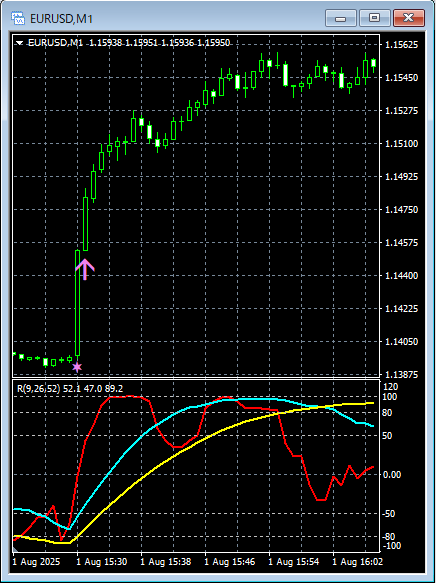Click the EURUSD,M1 title bar text
Image resolution: width=437 pixels, height=583 pixels.
61,19
